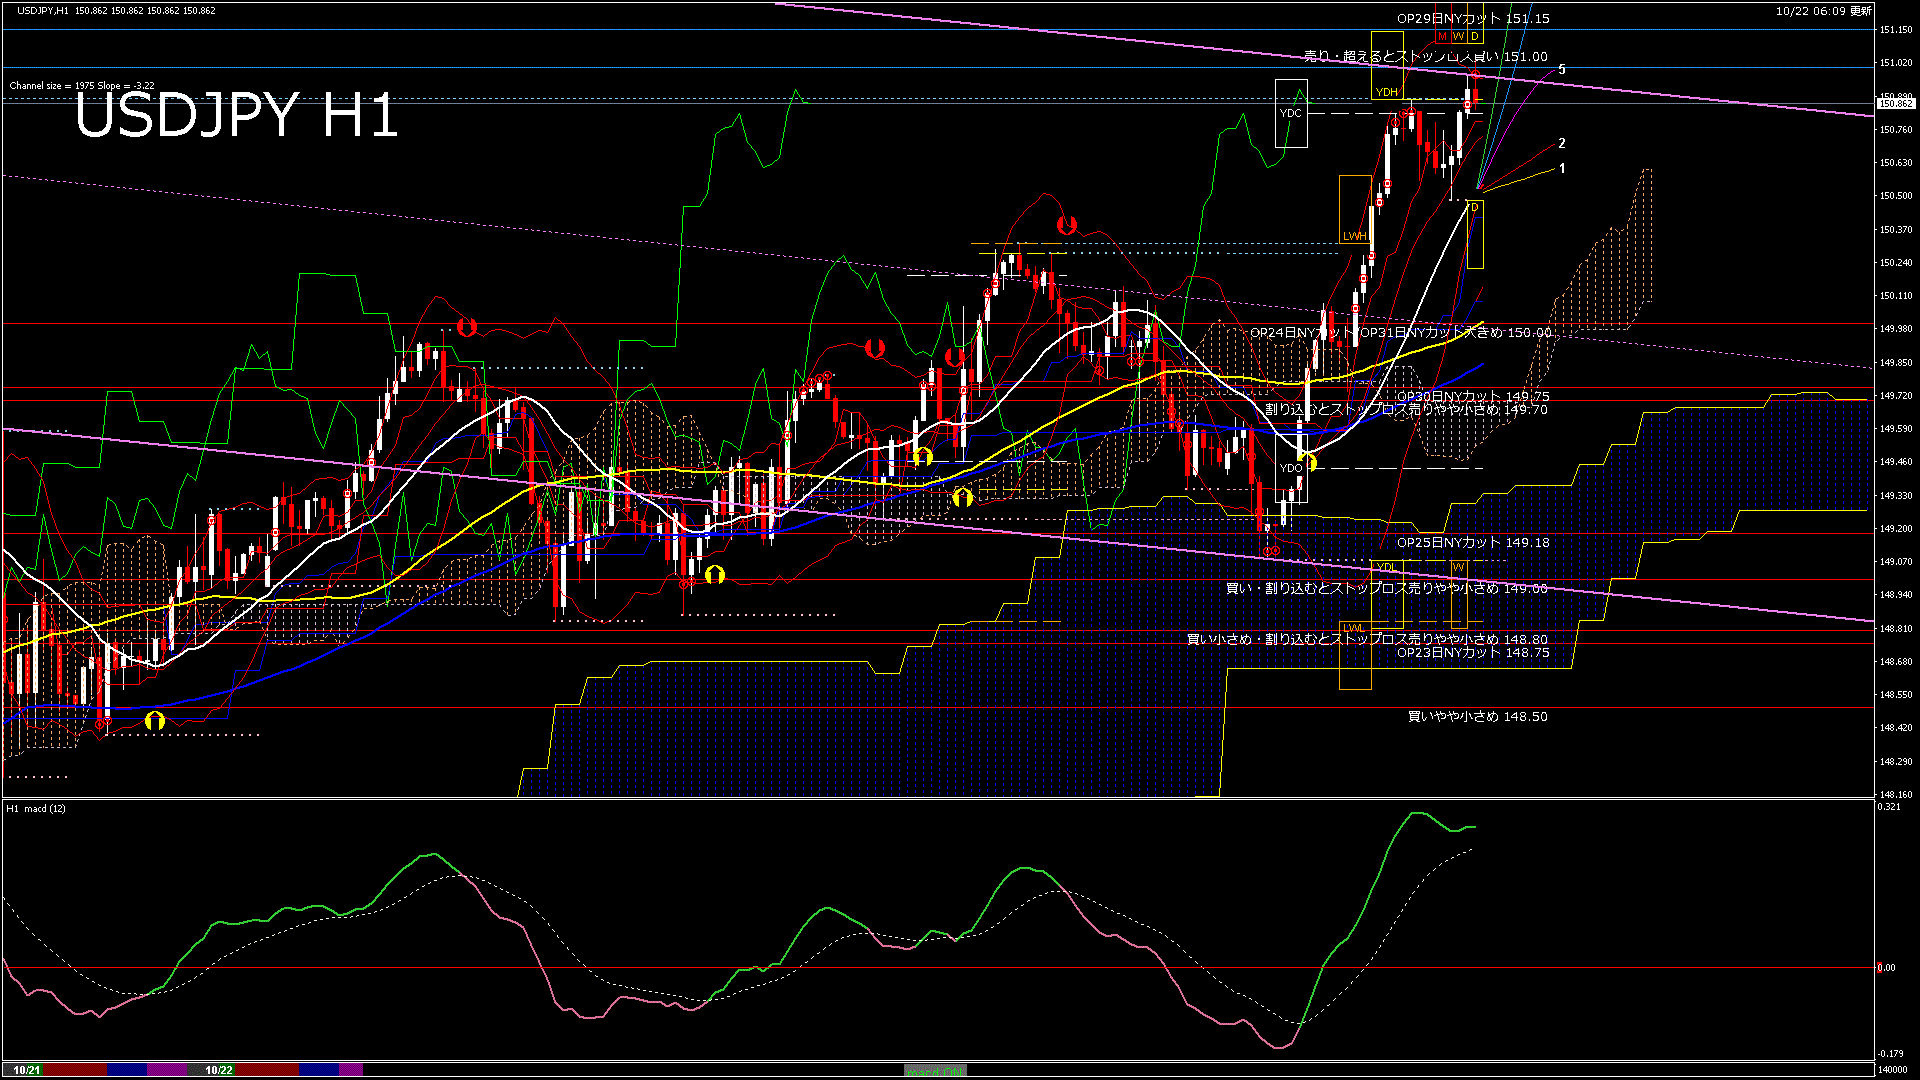The width and height of the screenshot is (1920, 1080).
Task: Click the first dark red session bar
Action: pos(75,1070)
